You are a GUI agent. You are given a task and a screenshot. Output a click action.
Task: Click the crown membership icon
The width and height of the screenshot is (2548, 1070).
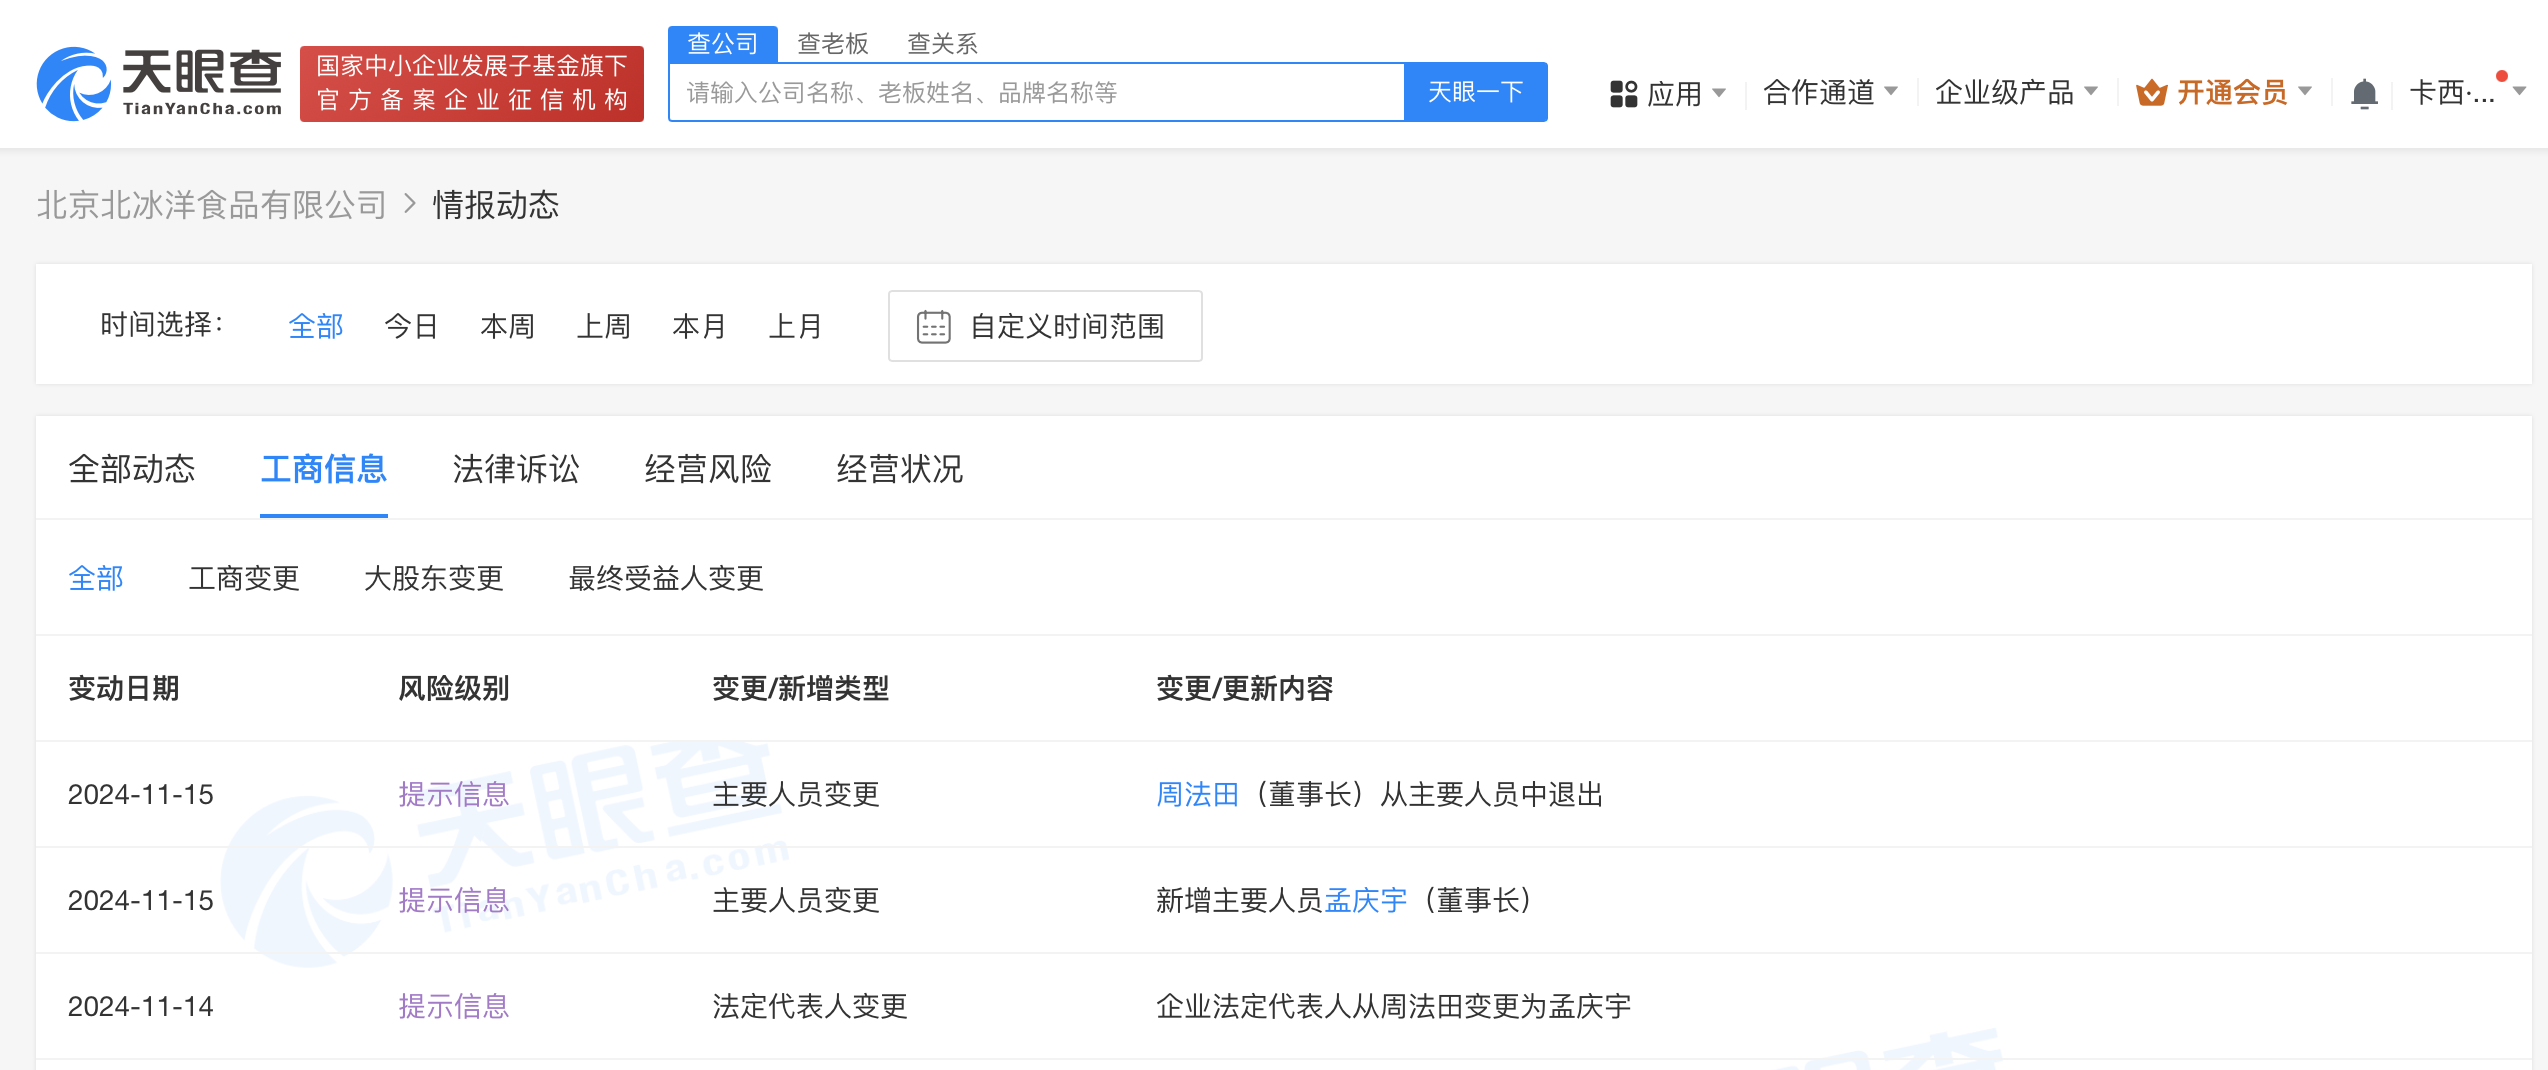[x=2151, y=93]
